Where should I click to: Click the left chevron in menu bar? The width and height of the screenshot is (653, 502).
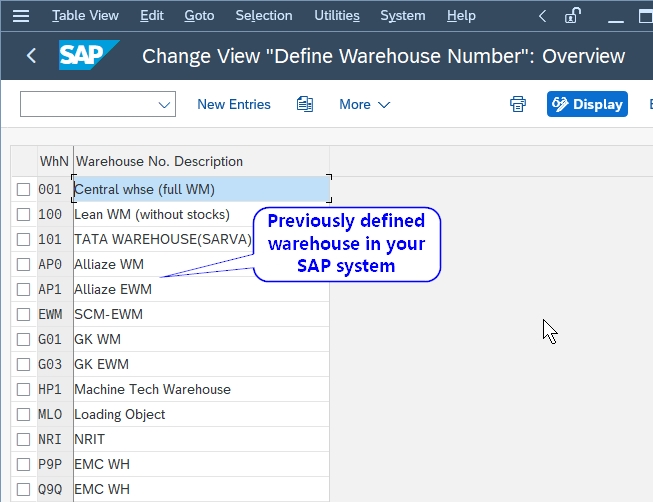point(542,16)
